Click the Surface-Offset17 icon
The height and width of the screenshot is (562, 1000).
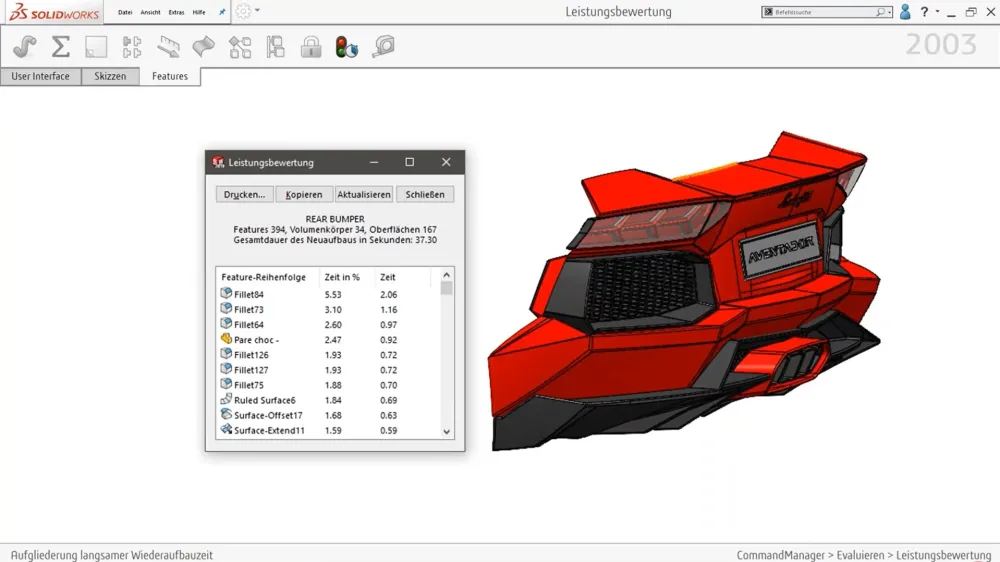coord(226,415)
